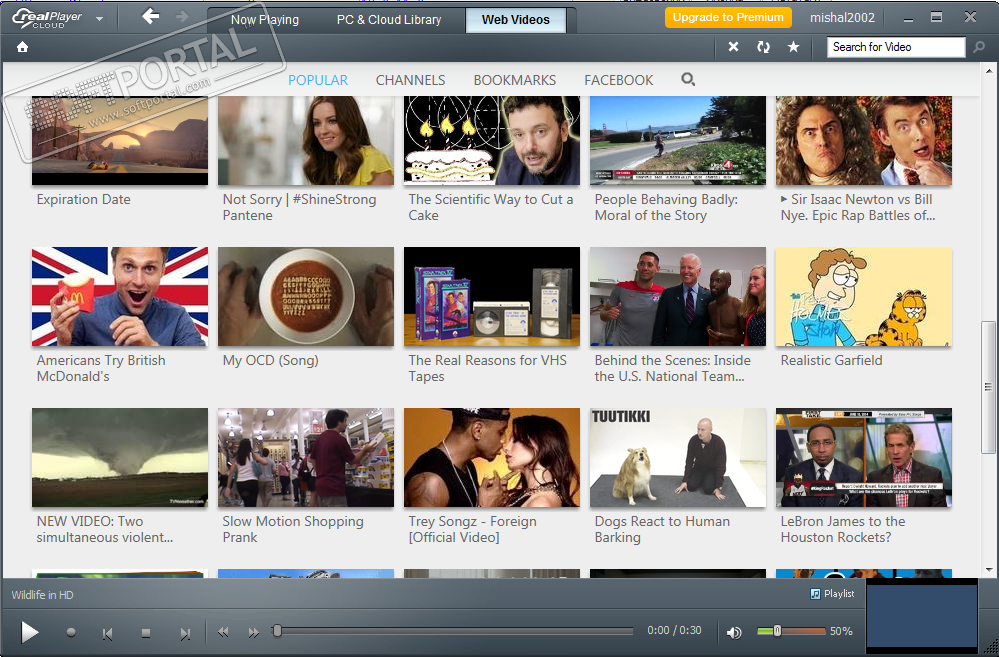Reload the page with refresh icon

click(x=763, y=47)
